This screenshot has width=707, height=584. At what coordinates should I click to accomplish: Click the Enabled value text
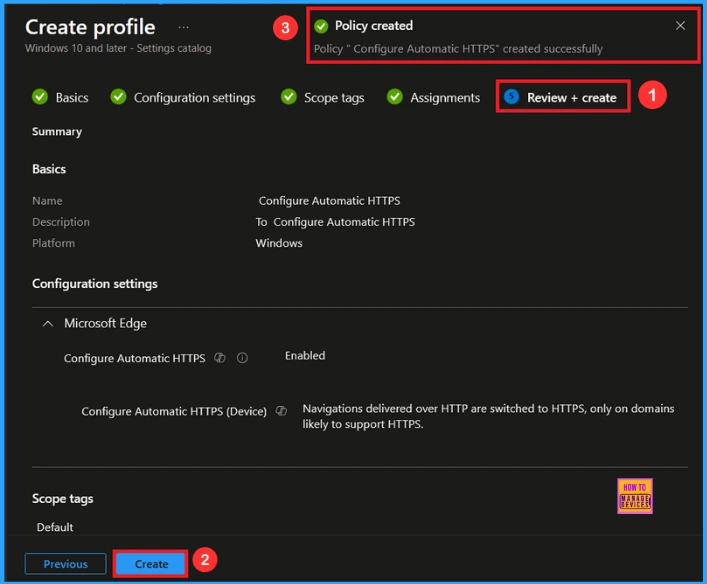(x=305, y=356)
